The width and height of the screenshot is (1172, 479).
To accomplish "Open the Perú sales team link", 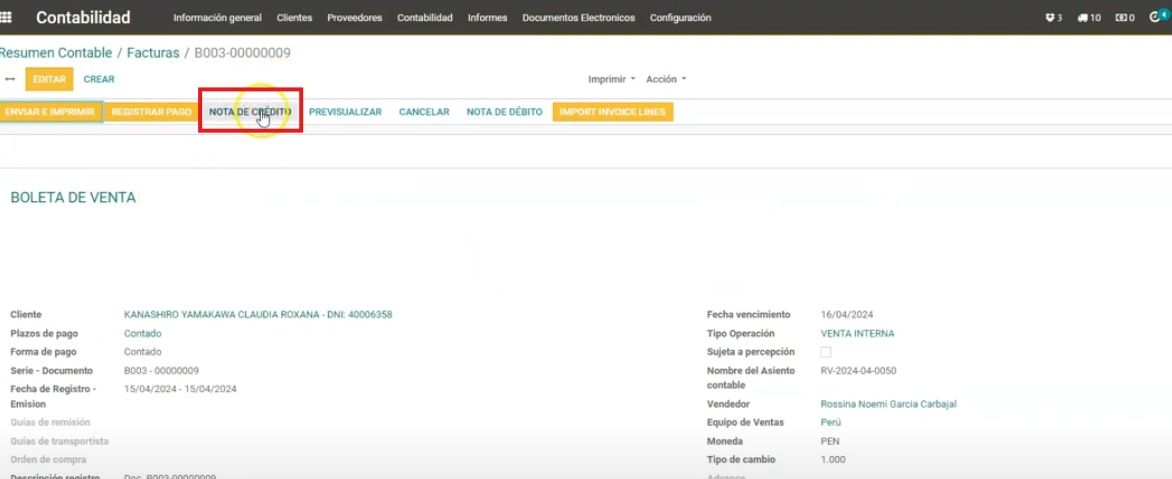I will click(x=830, y=422).
